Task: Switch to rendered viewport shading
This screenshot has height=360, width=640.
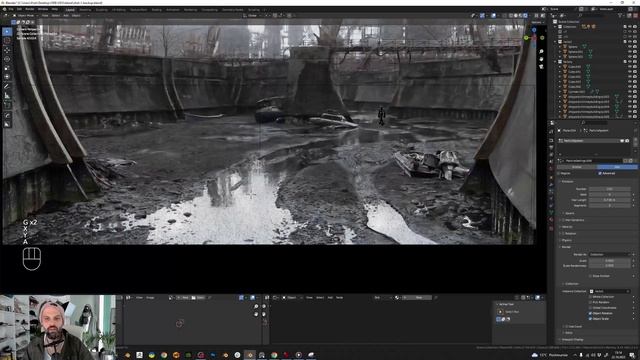Action: point(526,16)
